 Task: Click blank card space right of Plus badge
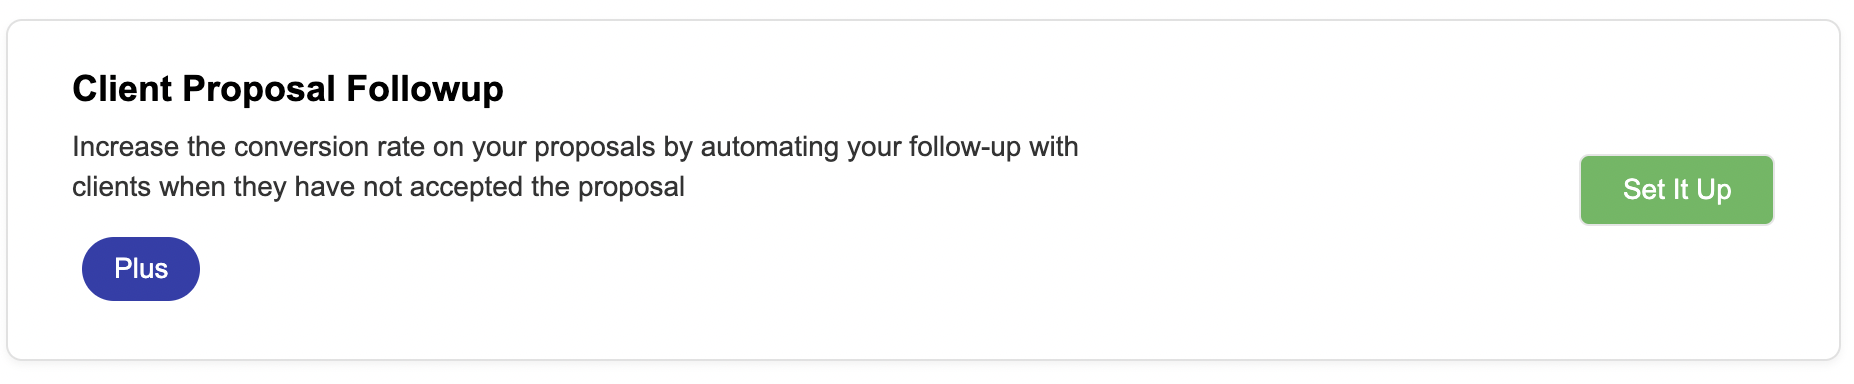pyautogui.click(x=700, y=269)
